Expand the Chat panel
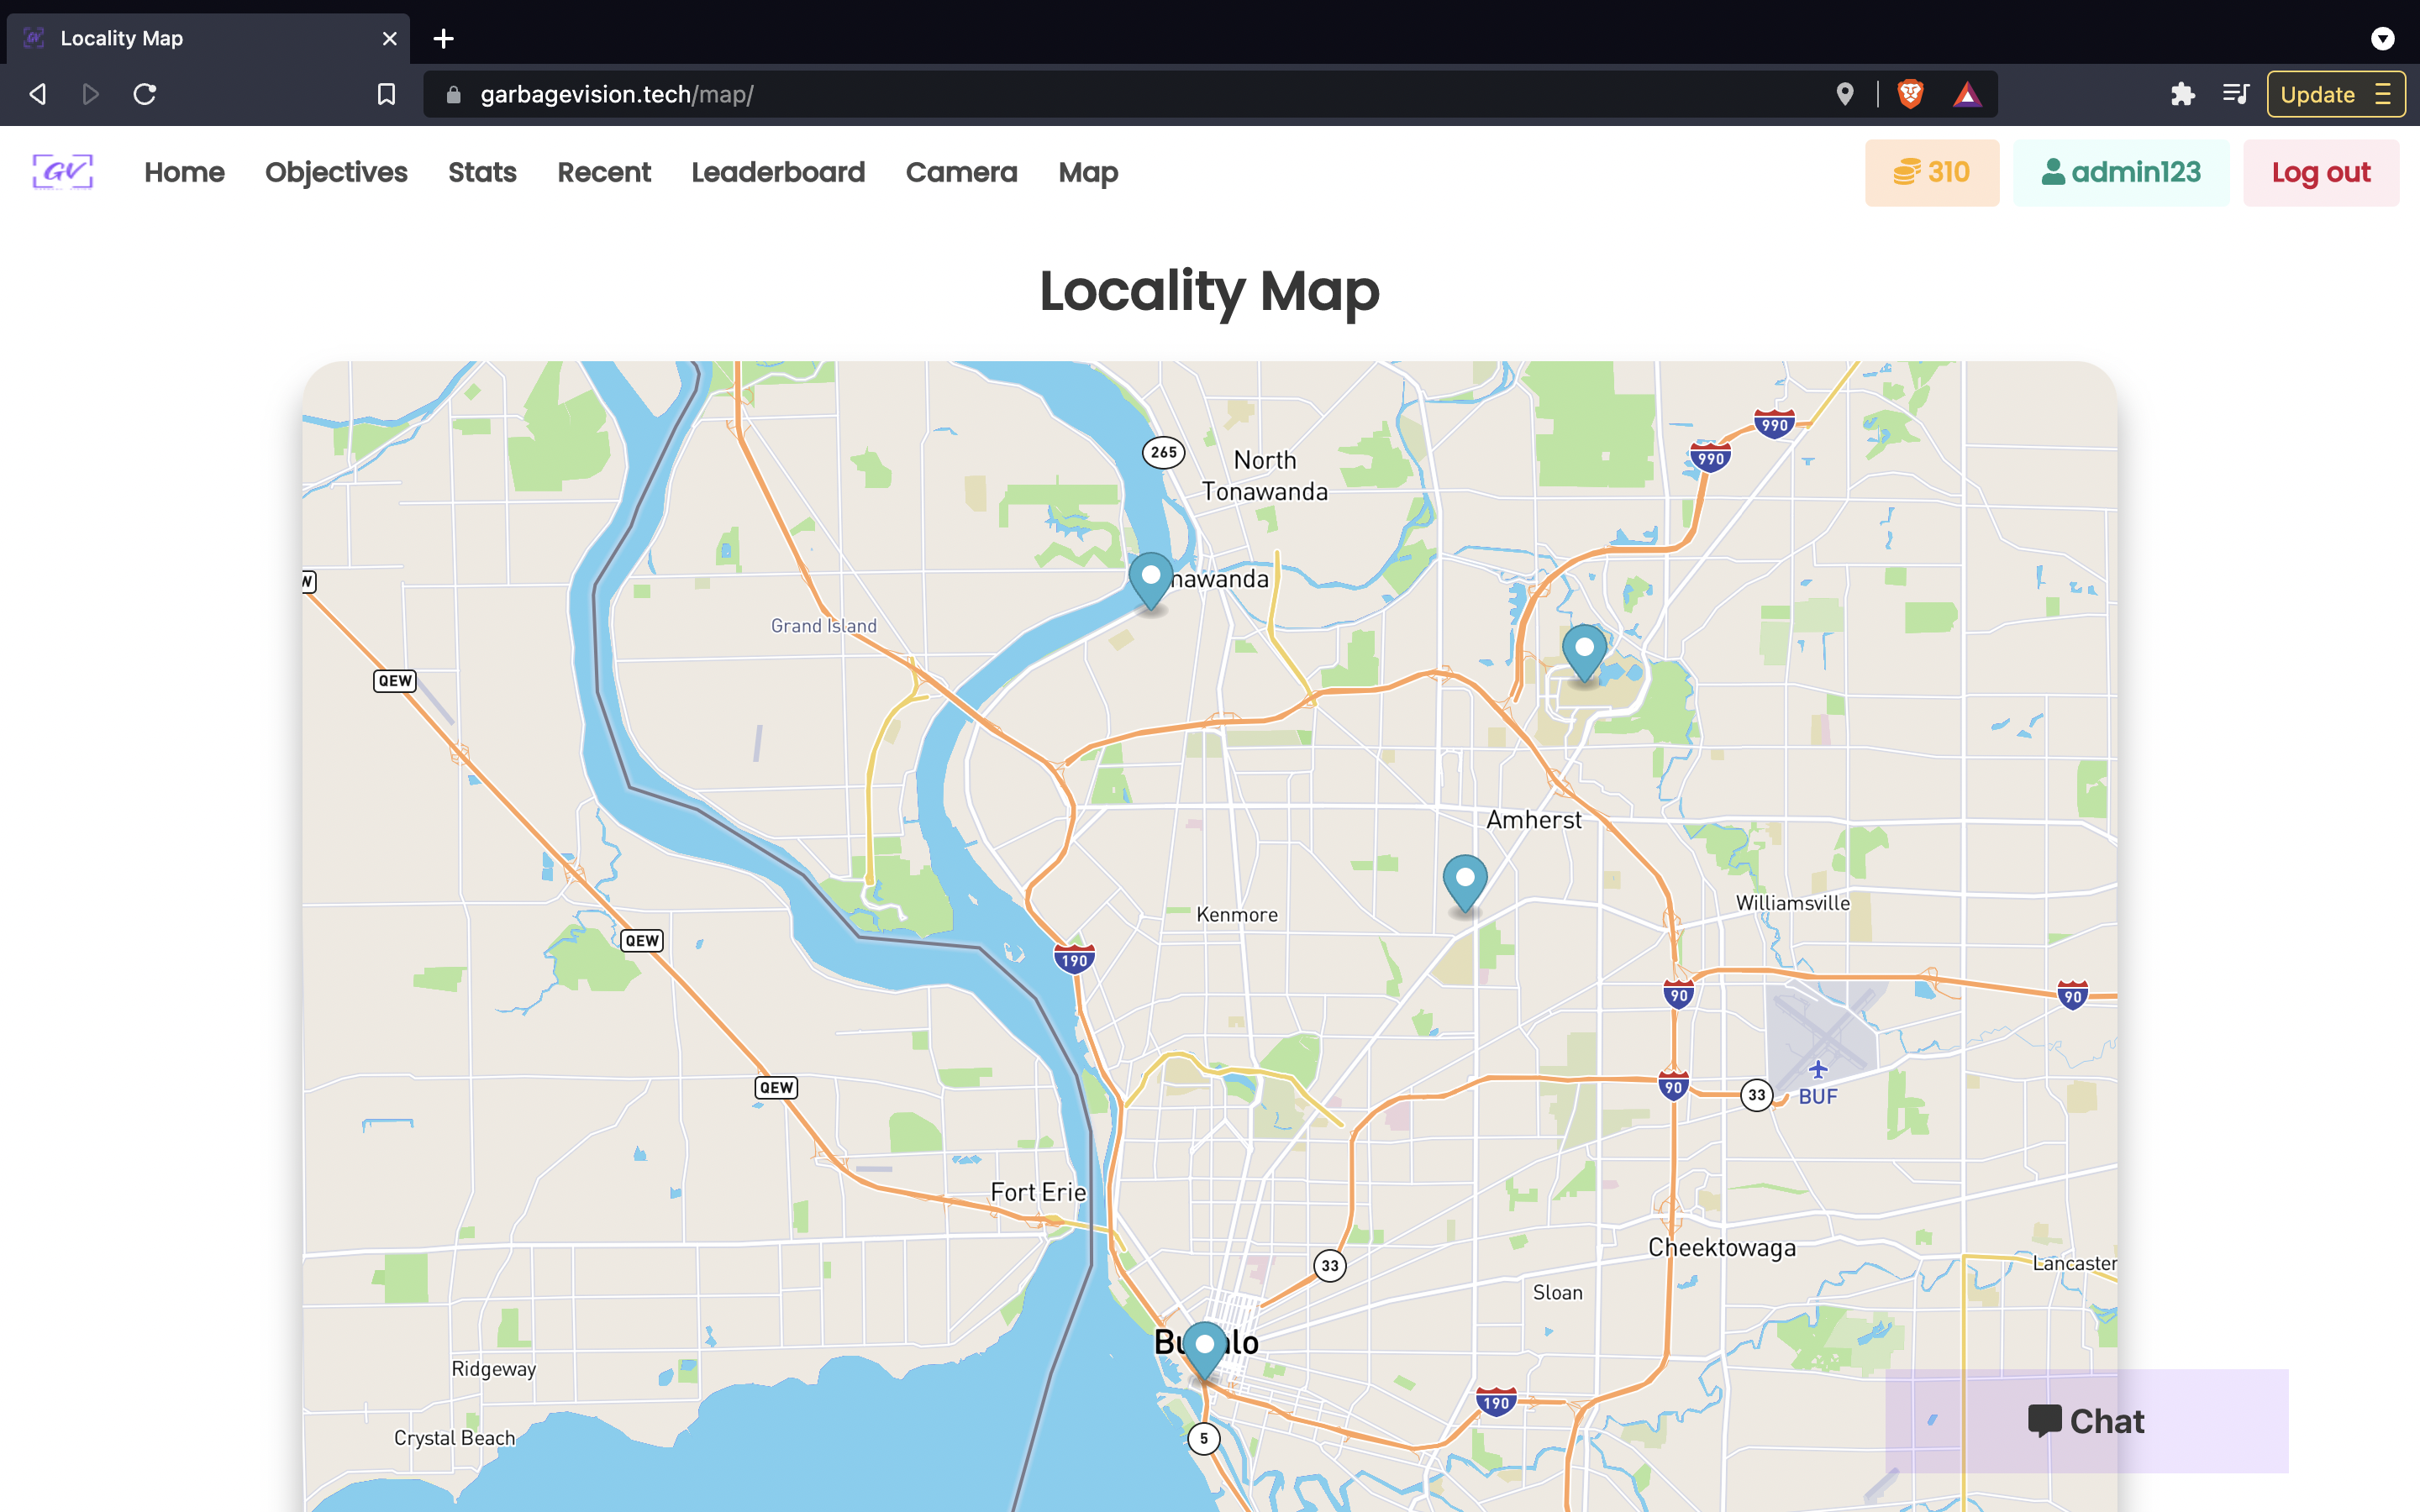2420x1512 pixels. (x=2086, y=1420)
